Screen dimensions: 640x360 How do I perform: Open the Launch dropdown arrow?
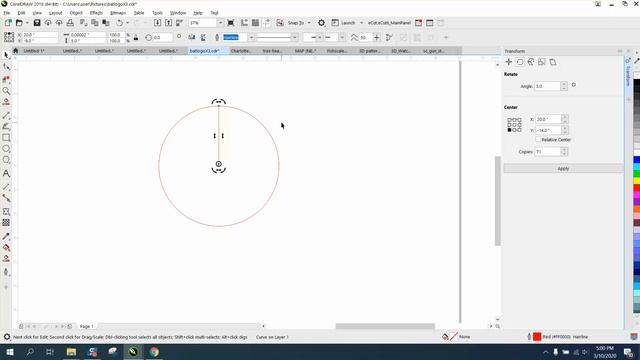tap(361, 23)
